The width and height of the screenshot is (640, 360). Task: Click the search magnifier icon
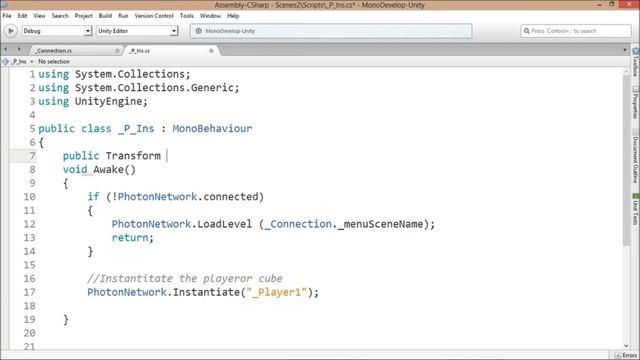point(526,31)
